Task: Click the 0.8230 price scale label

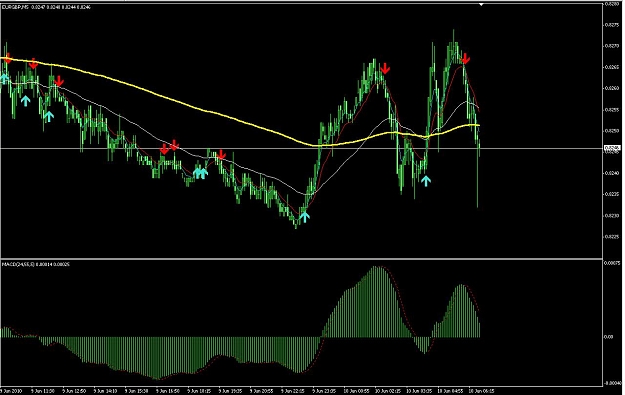Action: click(612, 216)
